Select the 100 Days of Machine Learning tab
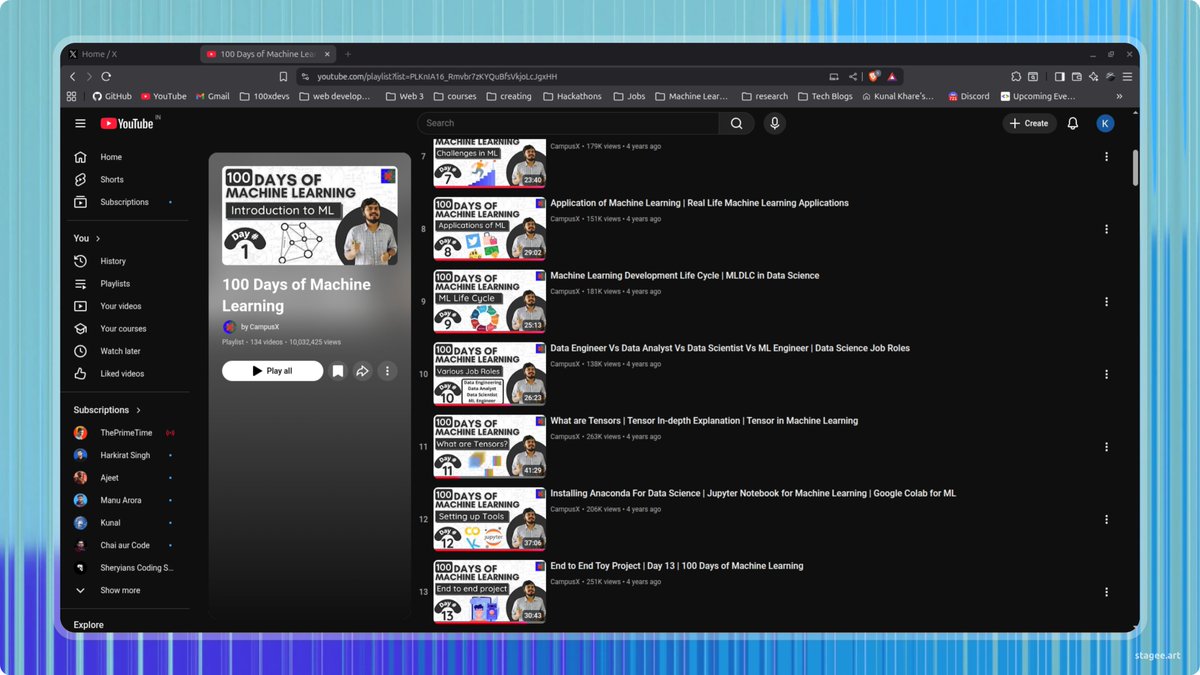Image resolution: width=1200 pixels, height=675 pixels. pyautogui.click(x=268, y=54)
